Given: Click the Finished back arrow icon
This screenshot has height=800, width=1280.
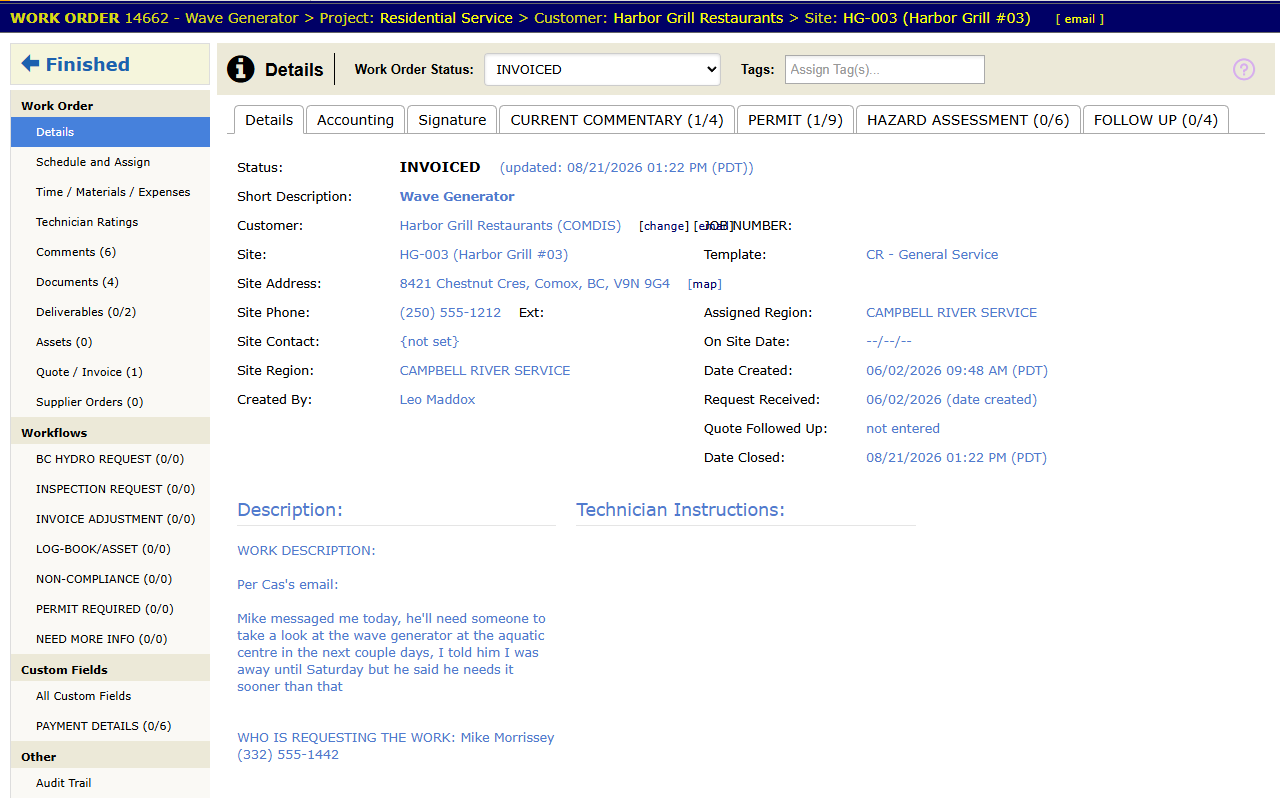Looking at the screenshot, I should 30,64.
